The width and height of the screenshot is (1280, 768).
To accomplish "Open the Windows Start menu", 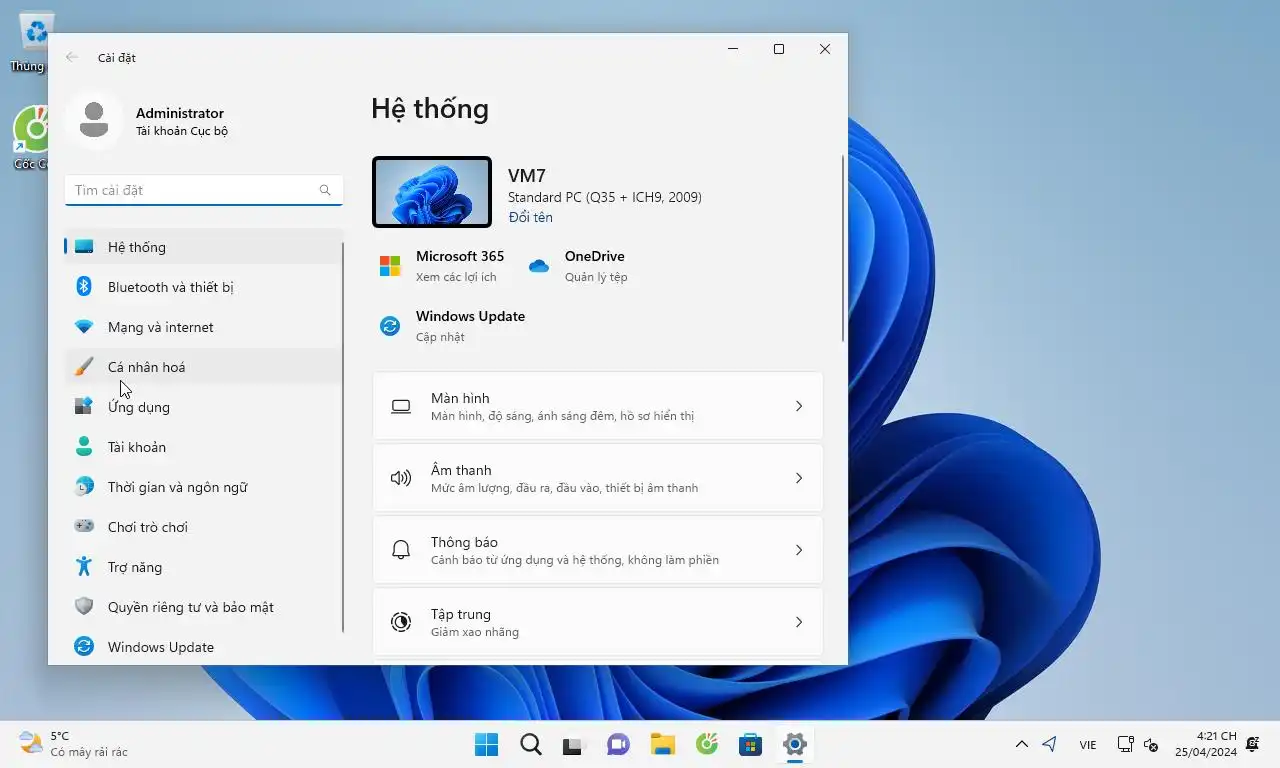I will pos(487,744).
